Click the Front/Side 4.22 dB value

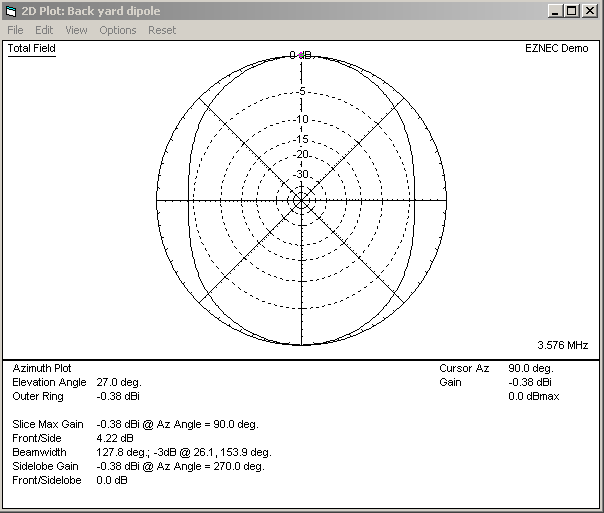point(113,438)
